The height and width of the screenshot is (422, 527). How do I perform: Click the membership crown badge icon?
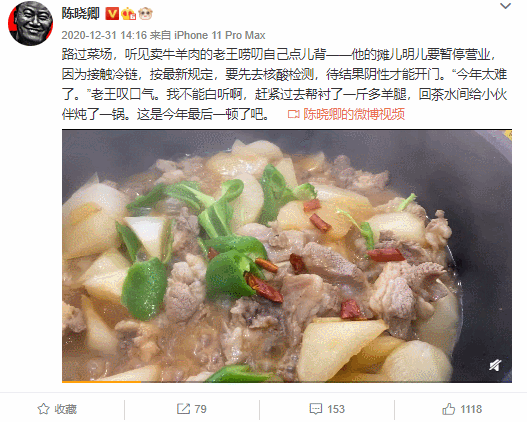pyautogui.click(x=129, y=14)
